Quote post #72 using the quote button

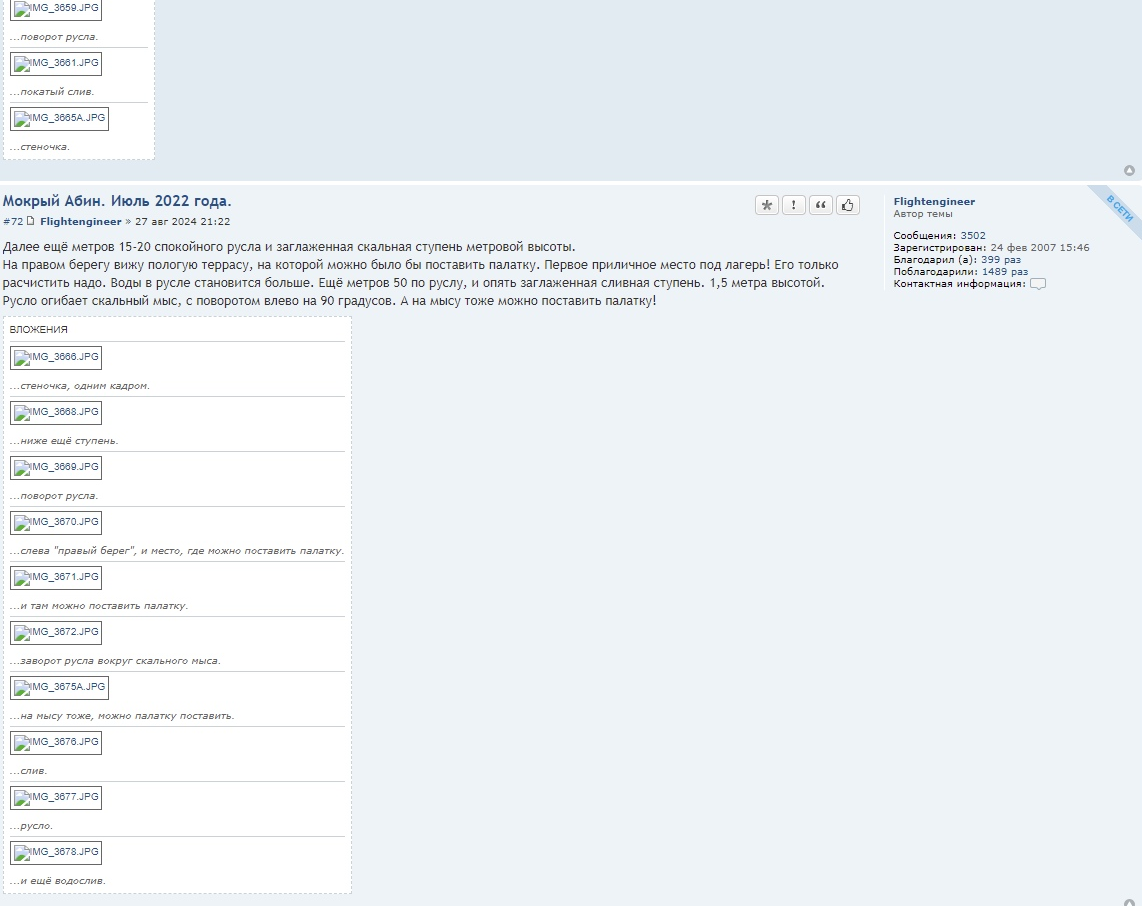point(821,205)
